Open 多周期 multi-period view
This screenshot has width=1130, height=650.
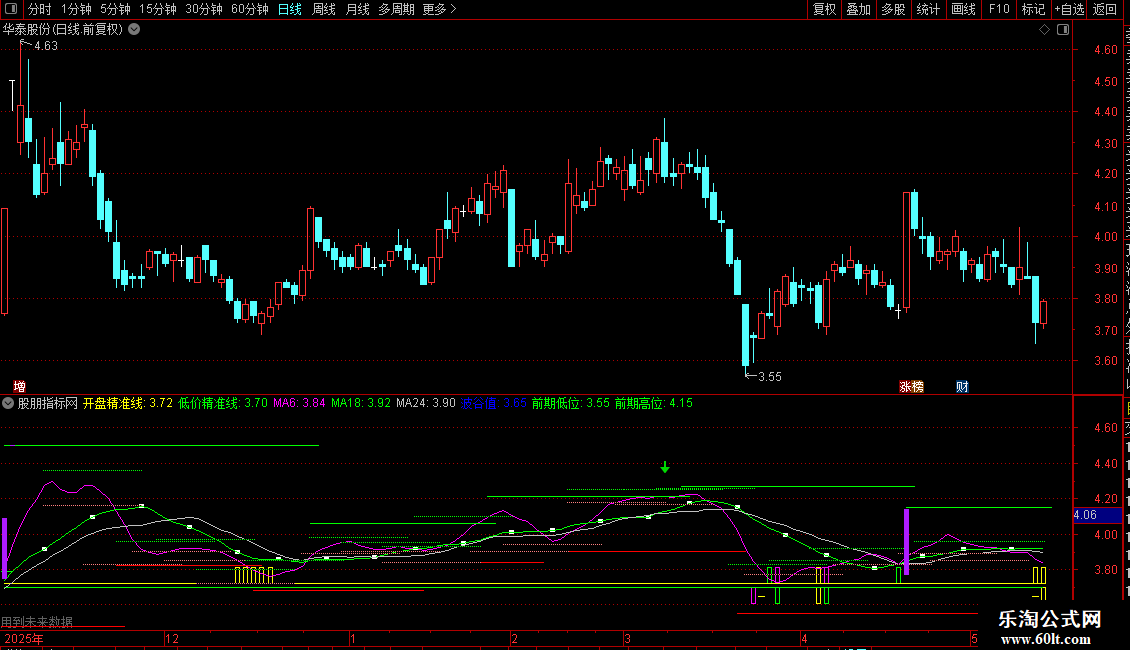coord(396,9)
